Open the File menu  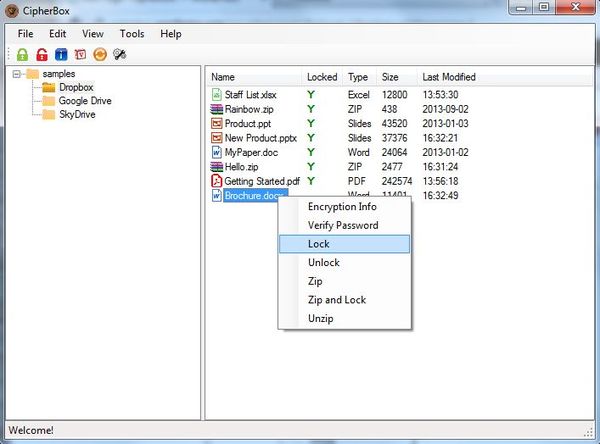click(25, 34)
